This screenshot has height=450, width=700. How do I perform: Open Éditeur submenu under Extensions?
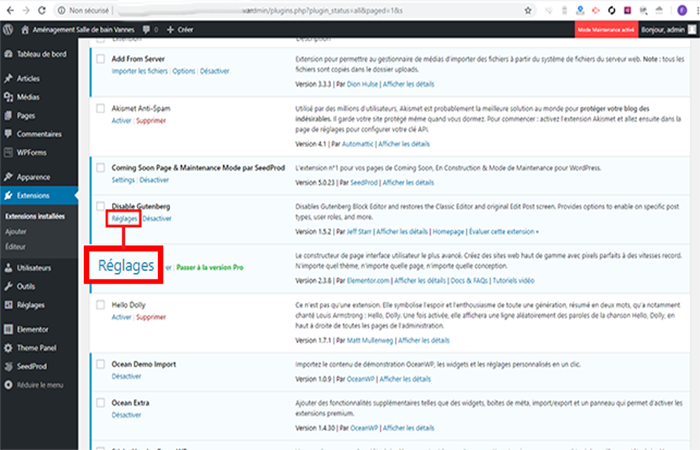pos(15,246)
